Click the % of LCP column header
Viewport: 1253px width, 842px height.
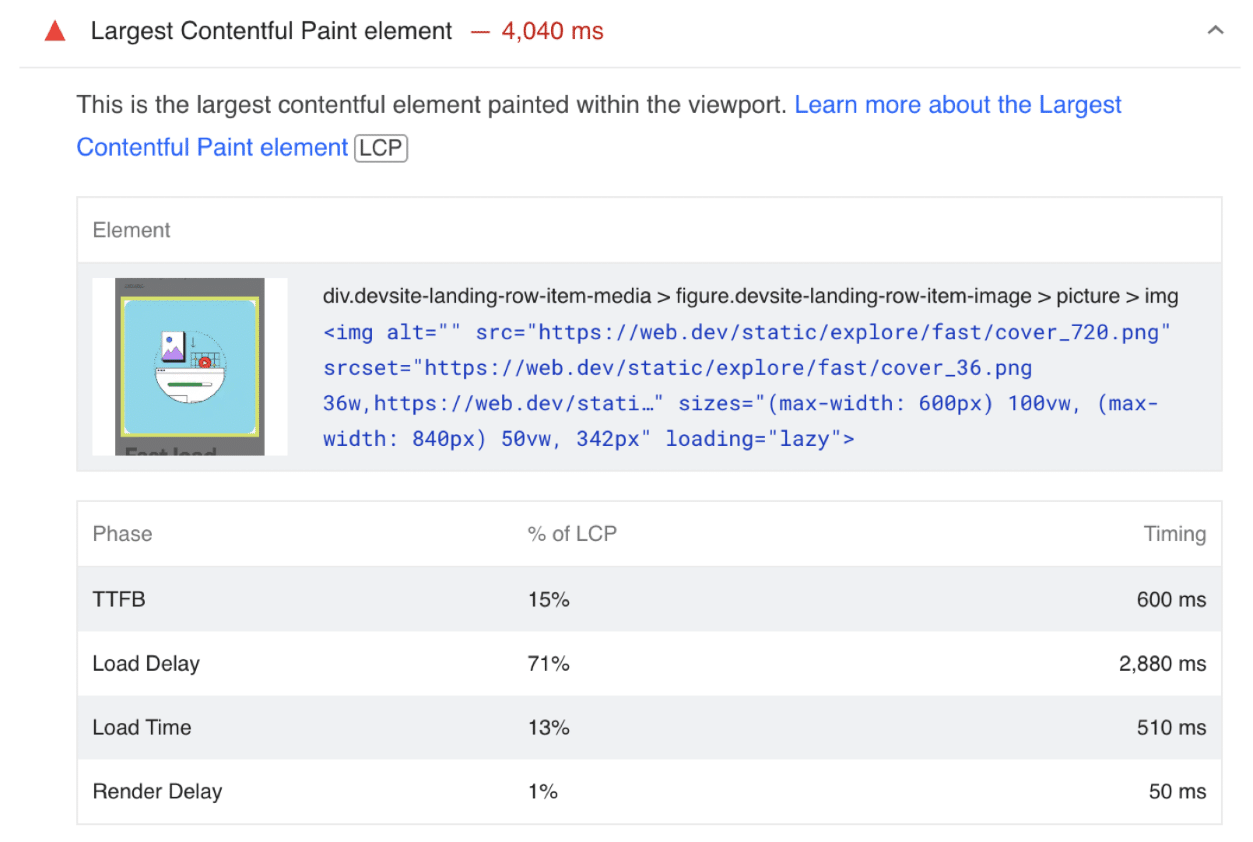[x=571, y=534]
